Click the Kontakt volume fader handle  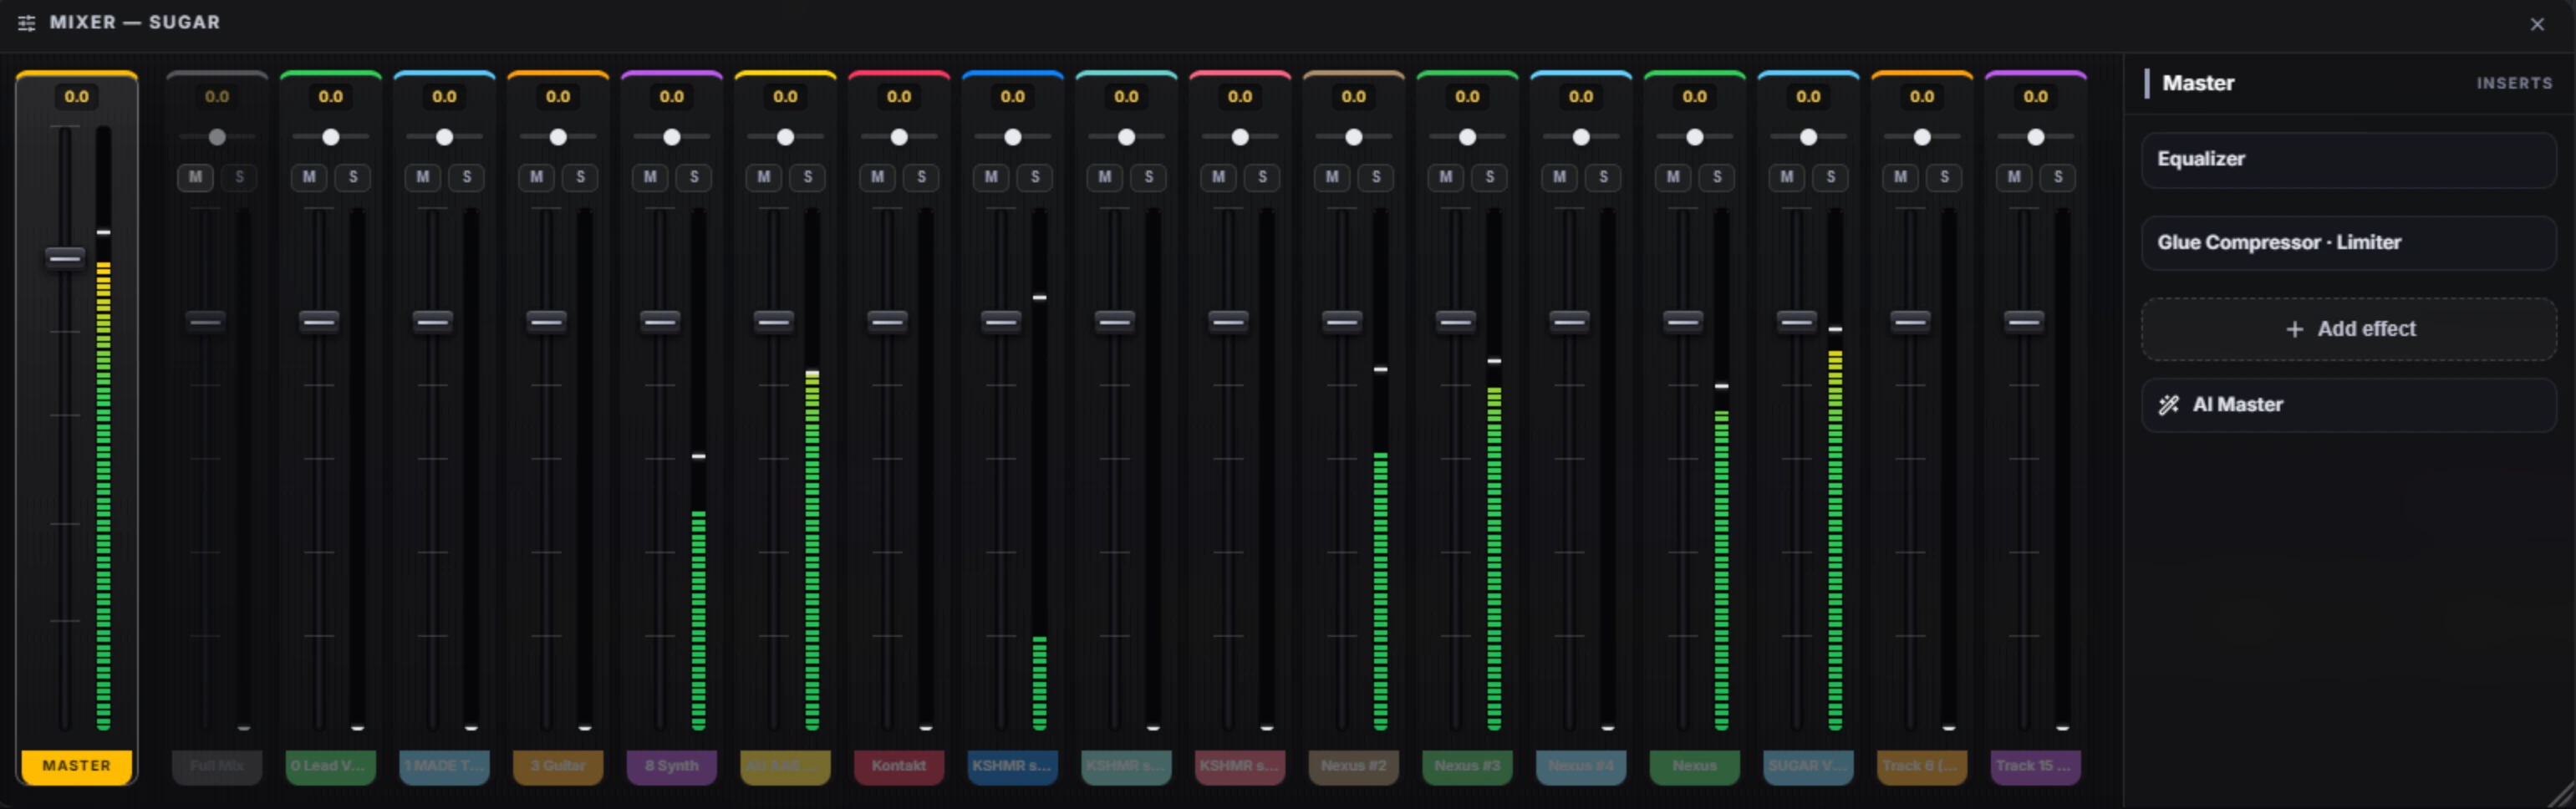(887, 321)
